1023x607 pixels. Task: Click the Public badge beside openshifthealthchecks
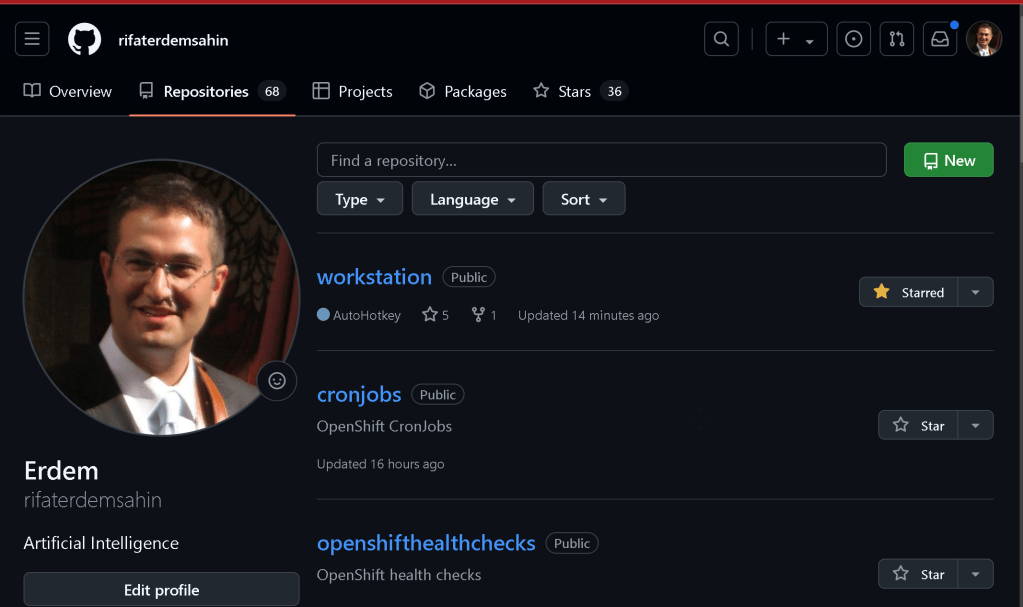[x=572, y=543]
